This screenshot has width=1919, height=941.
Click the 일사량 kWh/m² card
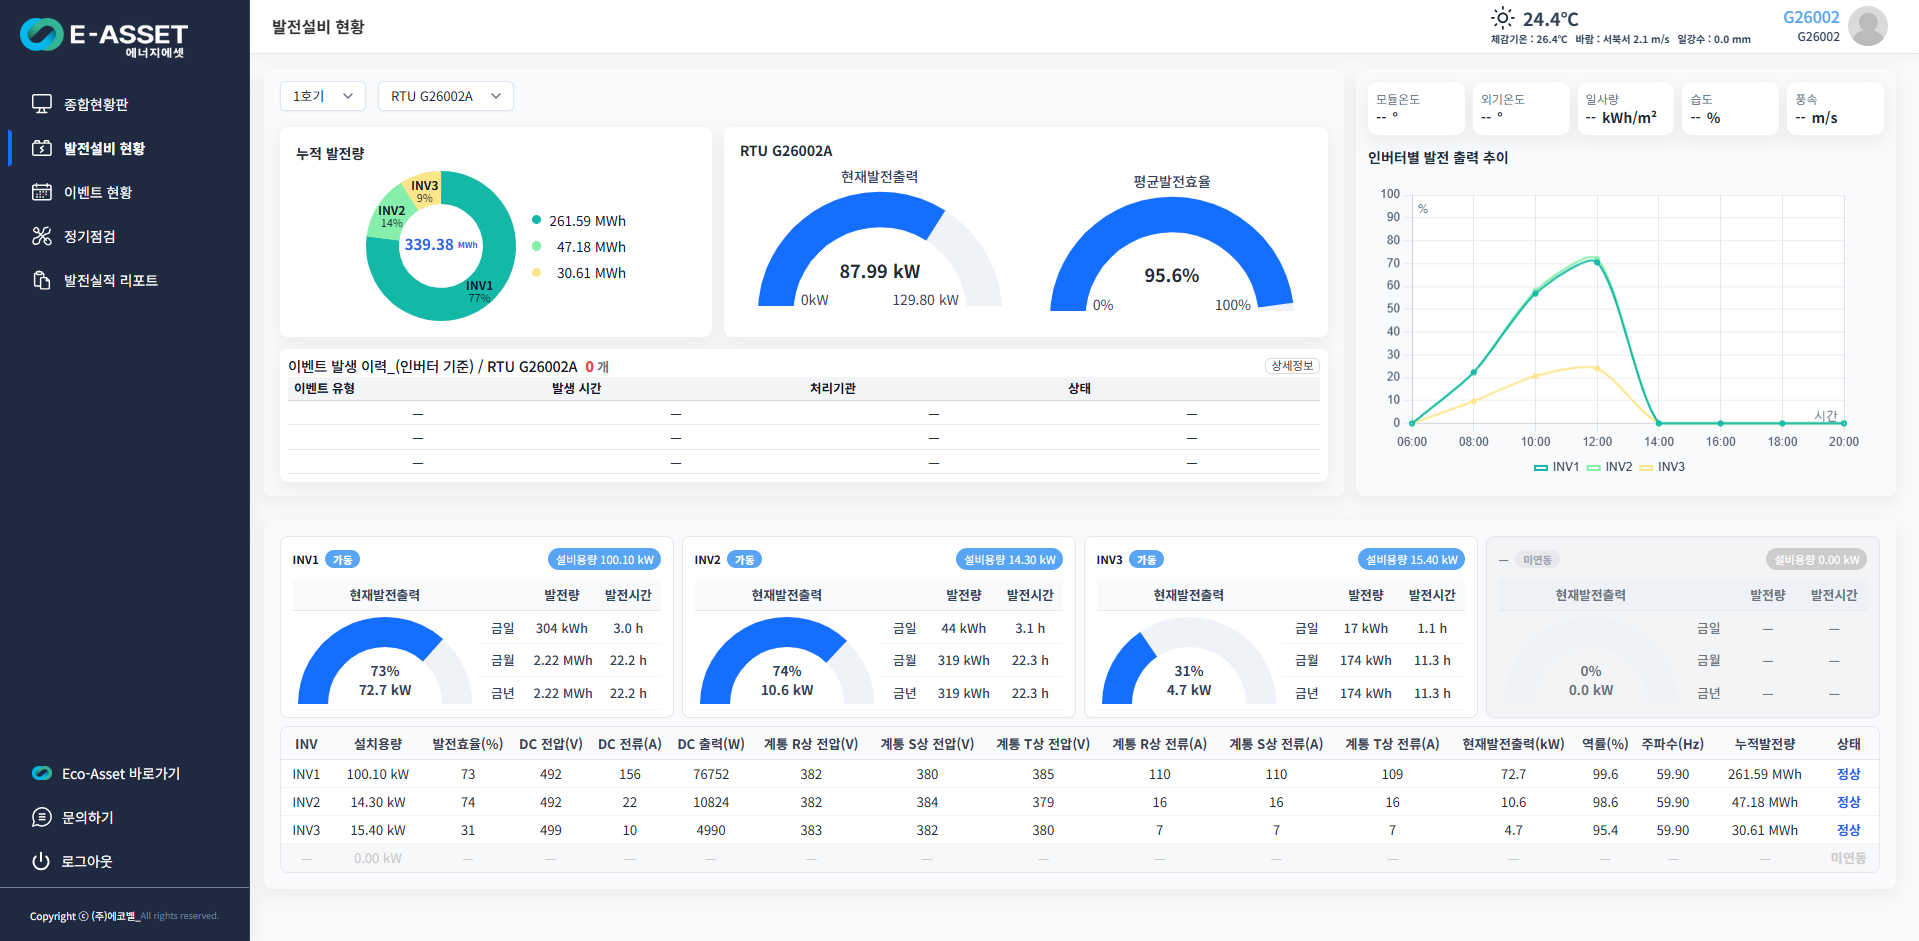click(1625, 108)
